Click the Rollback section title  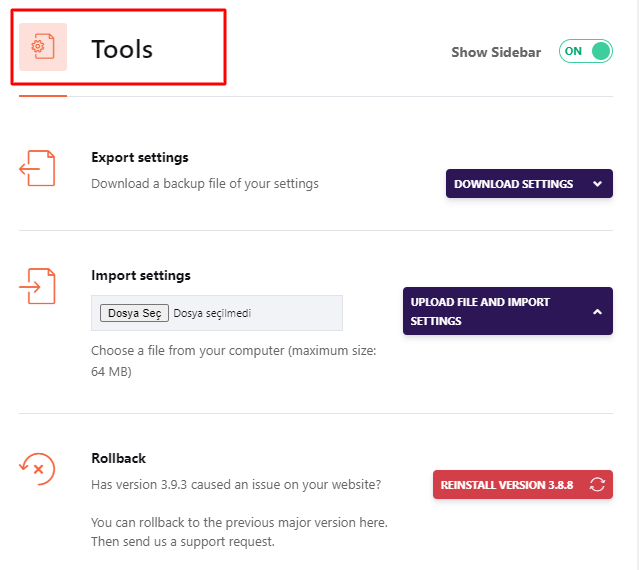tap(119, 458)
